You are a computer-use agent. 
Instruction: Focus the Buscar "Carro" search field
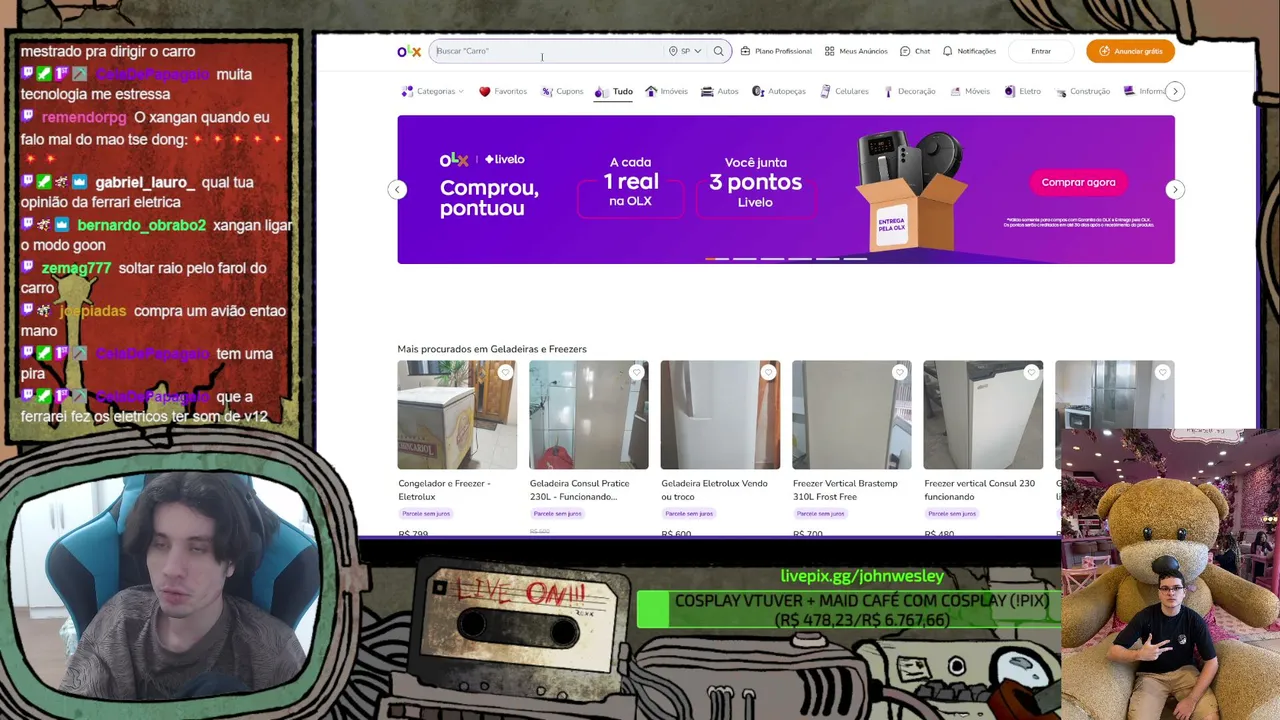(x=548, y=51)
